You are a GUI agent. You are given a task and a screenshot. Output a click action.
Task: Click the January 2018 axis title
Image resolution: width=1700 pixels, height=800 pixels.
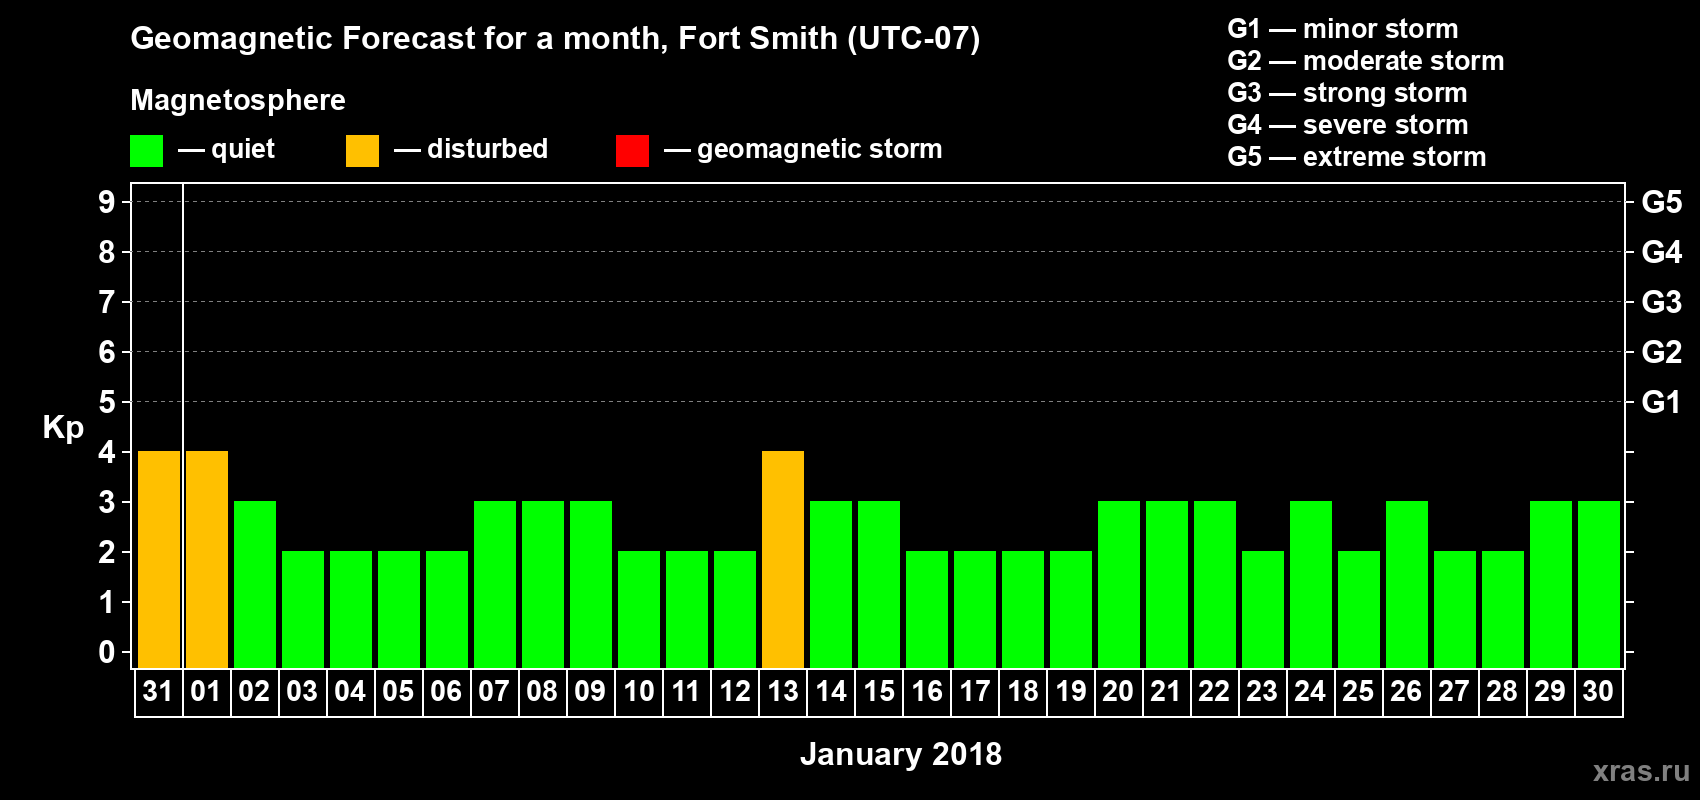901,754
